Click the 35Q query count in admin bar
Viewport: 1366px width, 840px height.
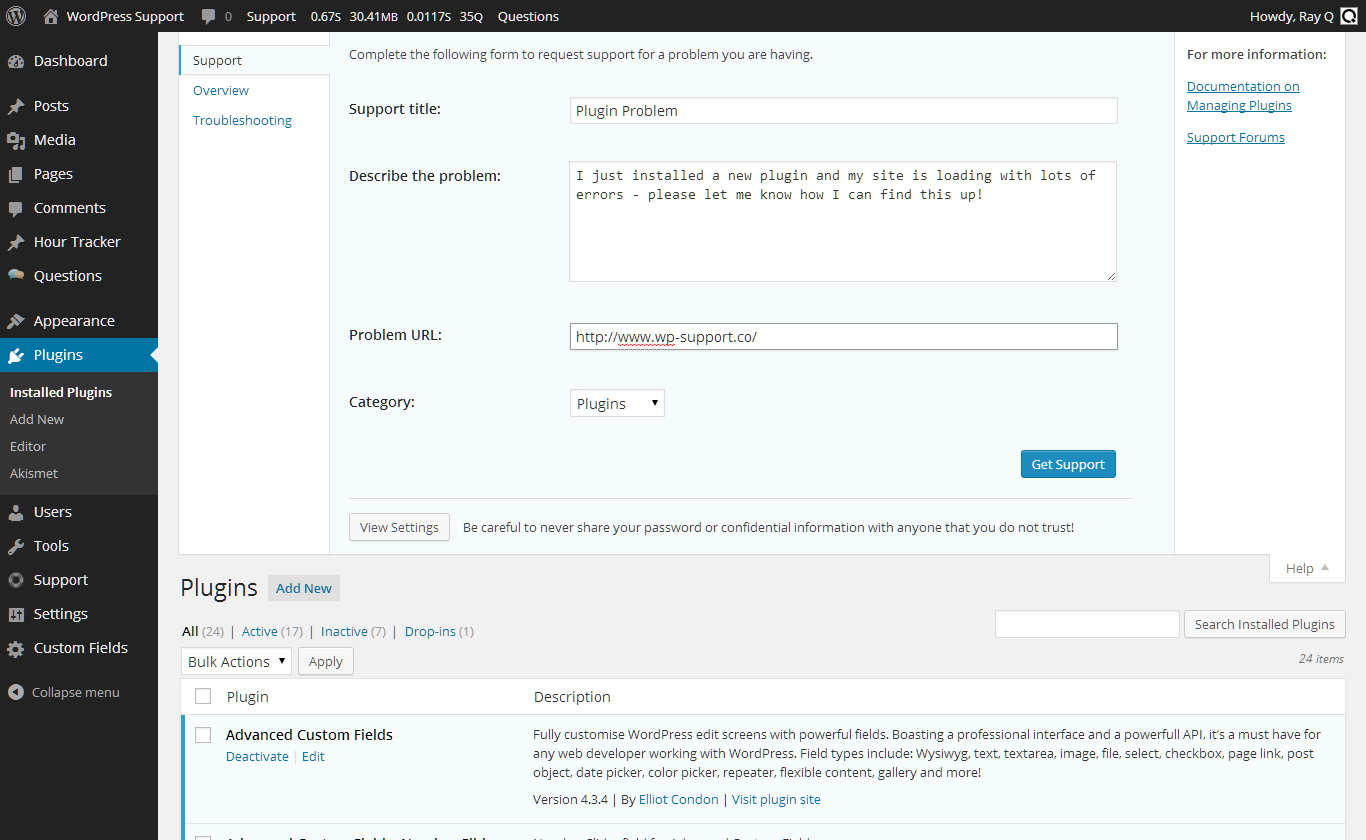pyautogui.click(x=471, y=16)
